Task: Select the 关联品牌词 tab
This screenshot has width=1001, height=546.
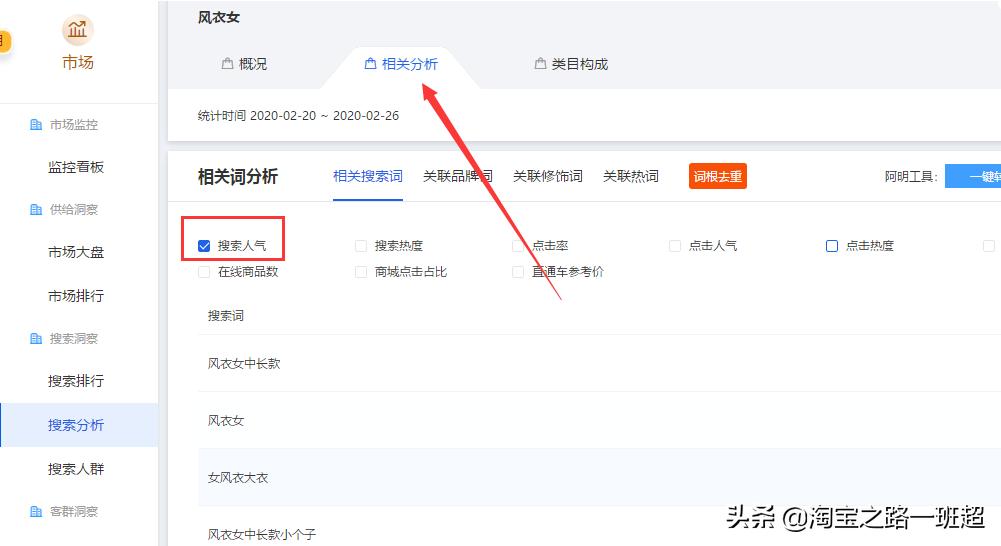Action: point(458,176)
